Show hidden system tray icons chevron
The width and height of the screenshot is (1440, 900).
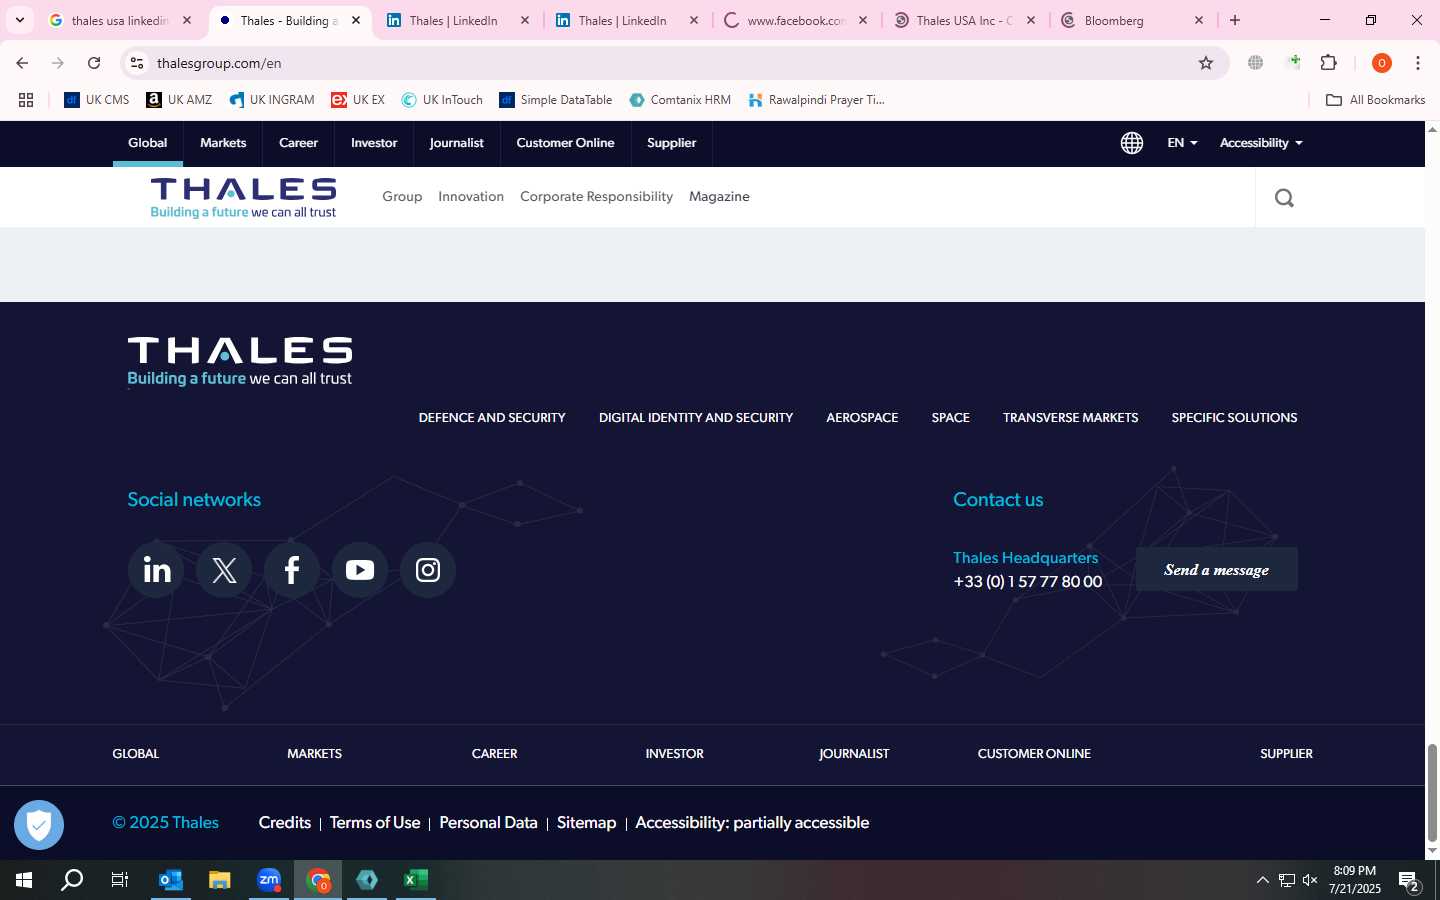(1262, 880)
